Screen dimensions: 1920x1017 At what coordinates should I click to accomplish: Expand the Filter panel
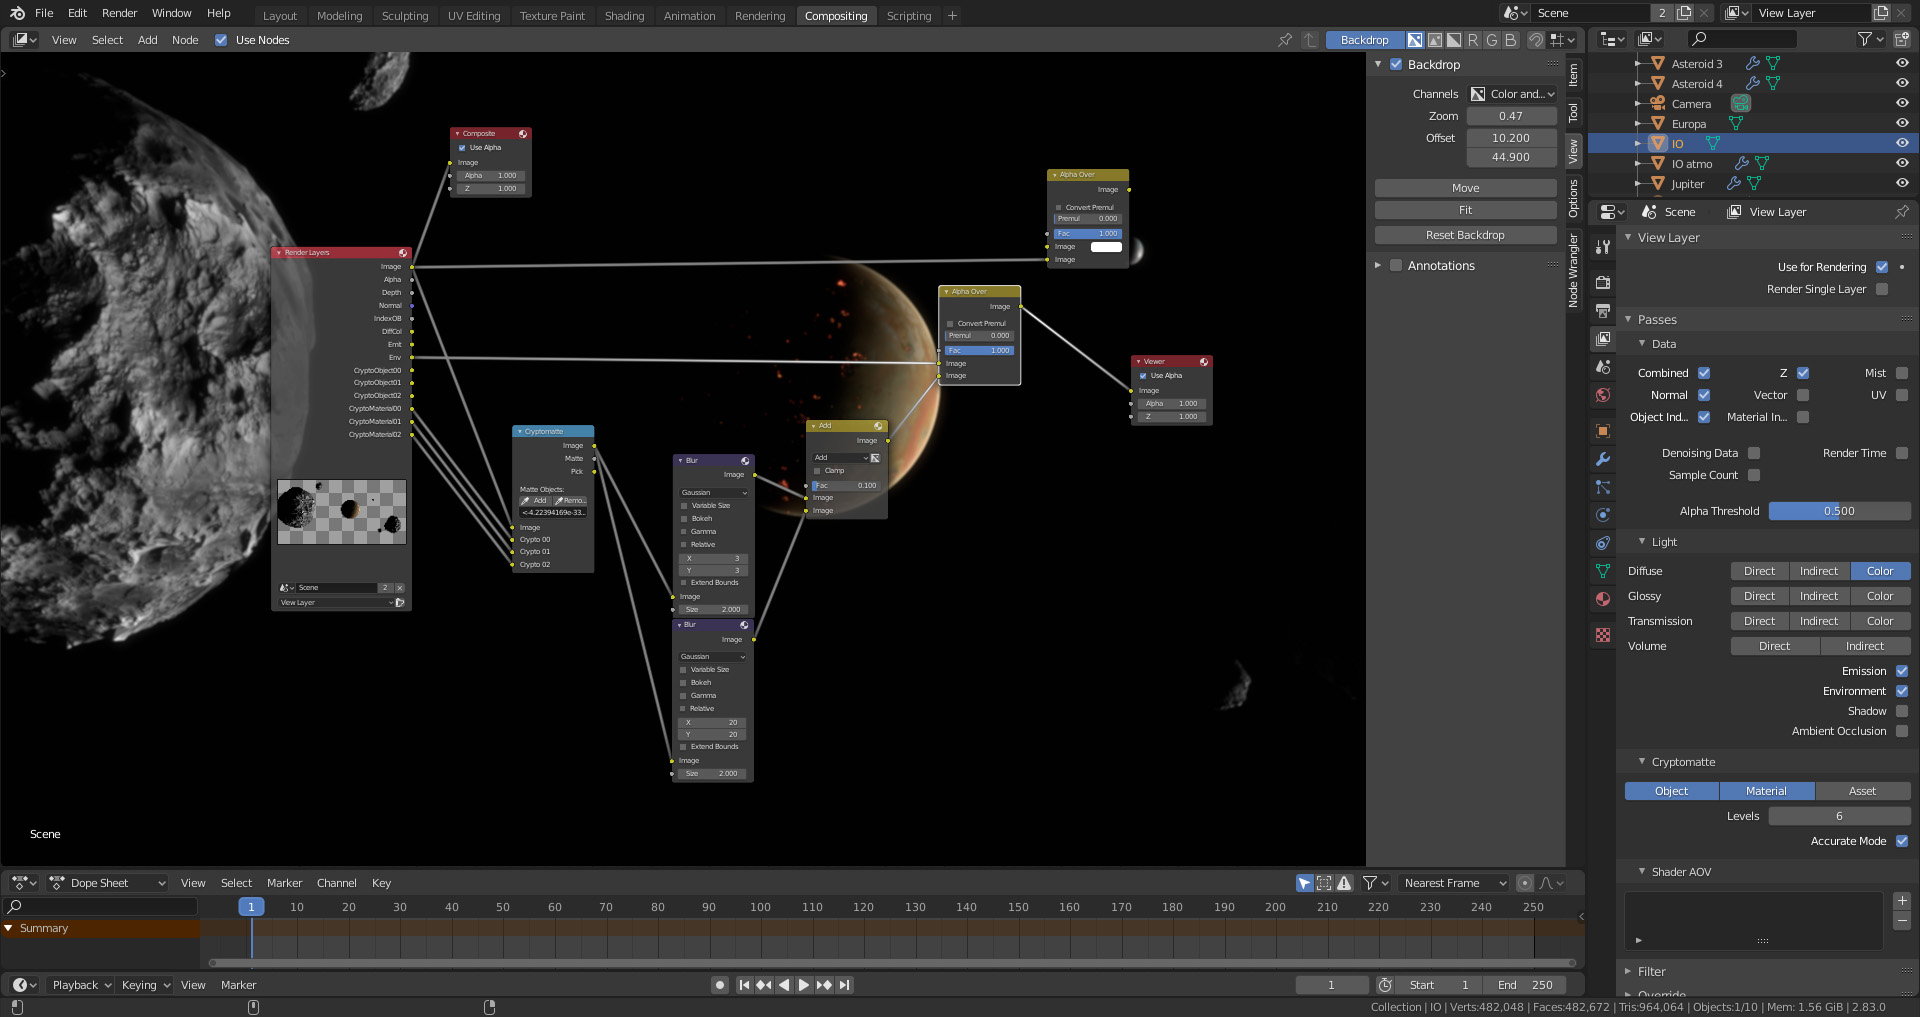coord(1629,971)
